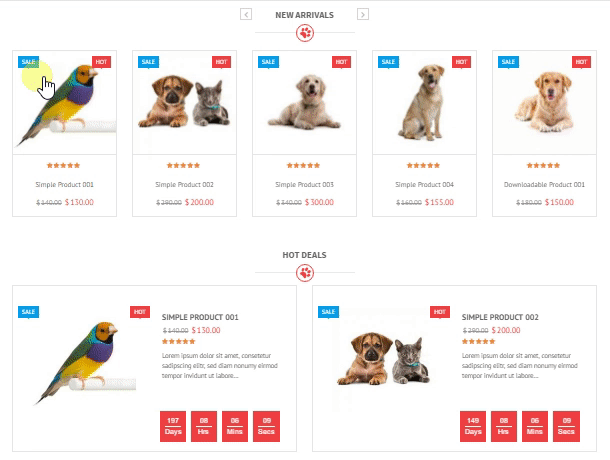Screen dimensions: 610x460
Task: Click the SALE badge on Hot Deals bird product
Action: [x=28, y=312]
